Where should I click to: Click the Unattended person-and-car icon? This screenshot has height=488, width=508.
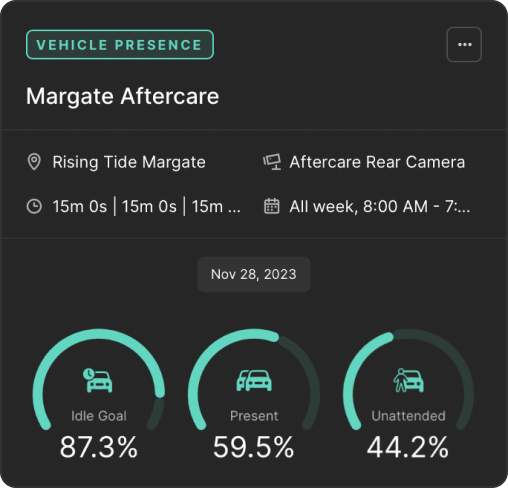[x=409, y=380]
